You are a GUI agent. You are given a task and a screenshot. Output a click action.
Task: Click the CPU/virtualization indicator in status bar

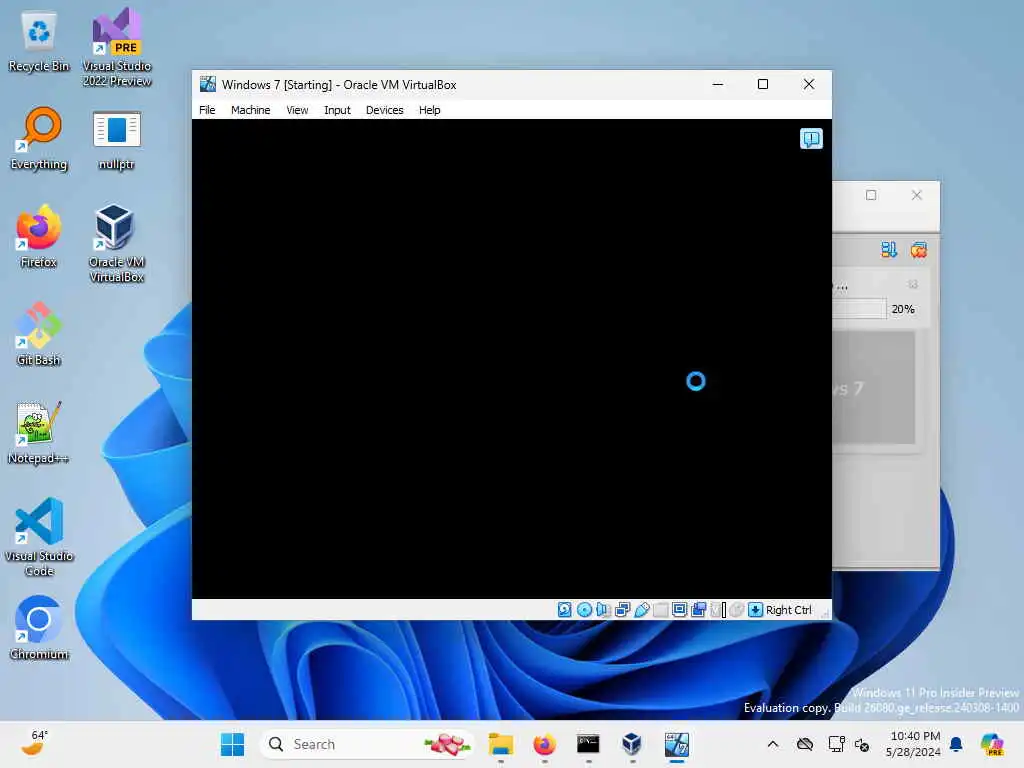point(718,610)
